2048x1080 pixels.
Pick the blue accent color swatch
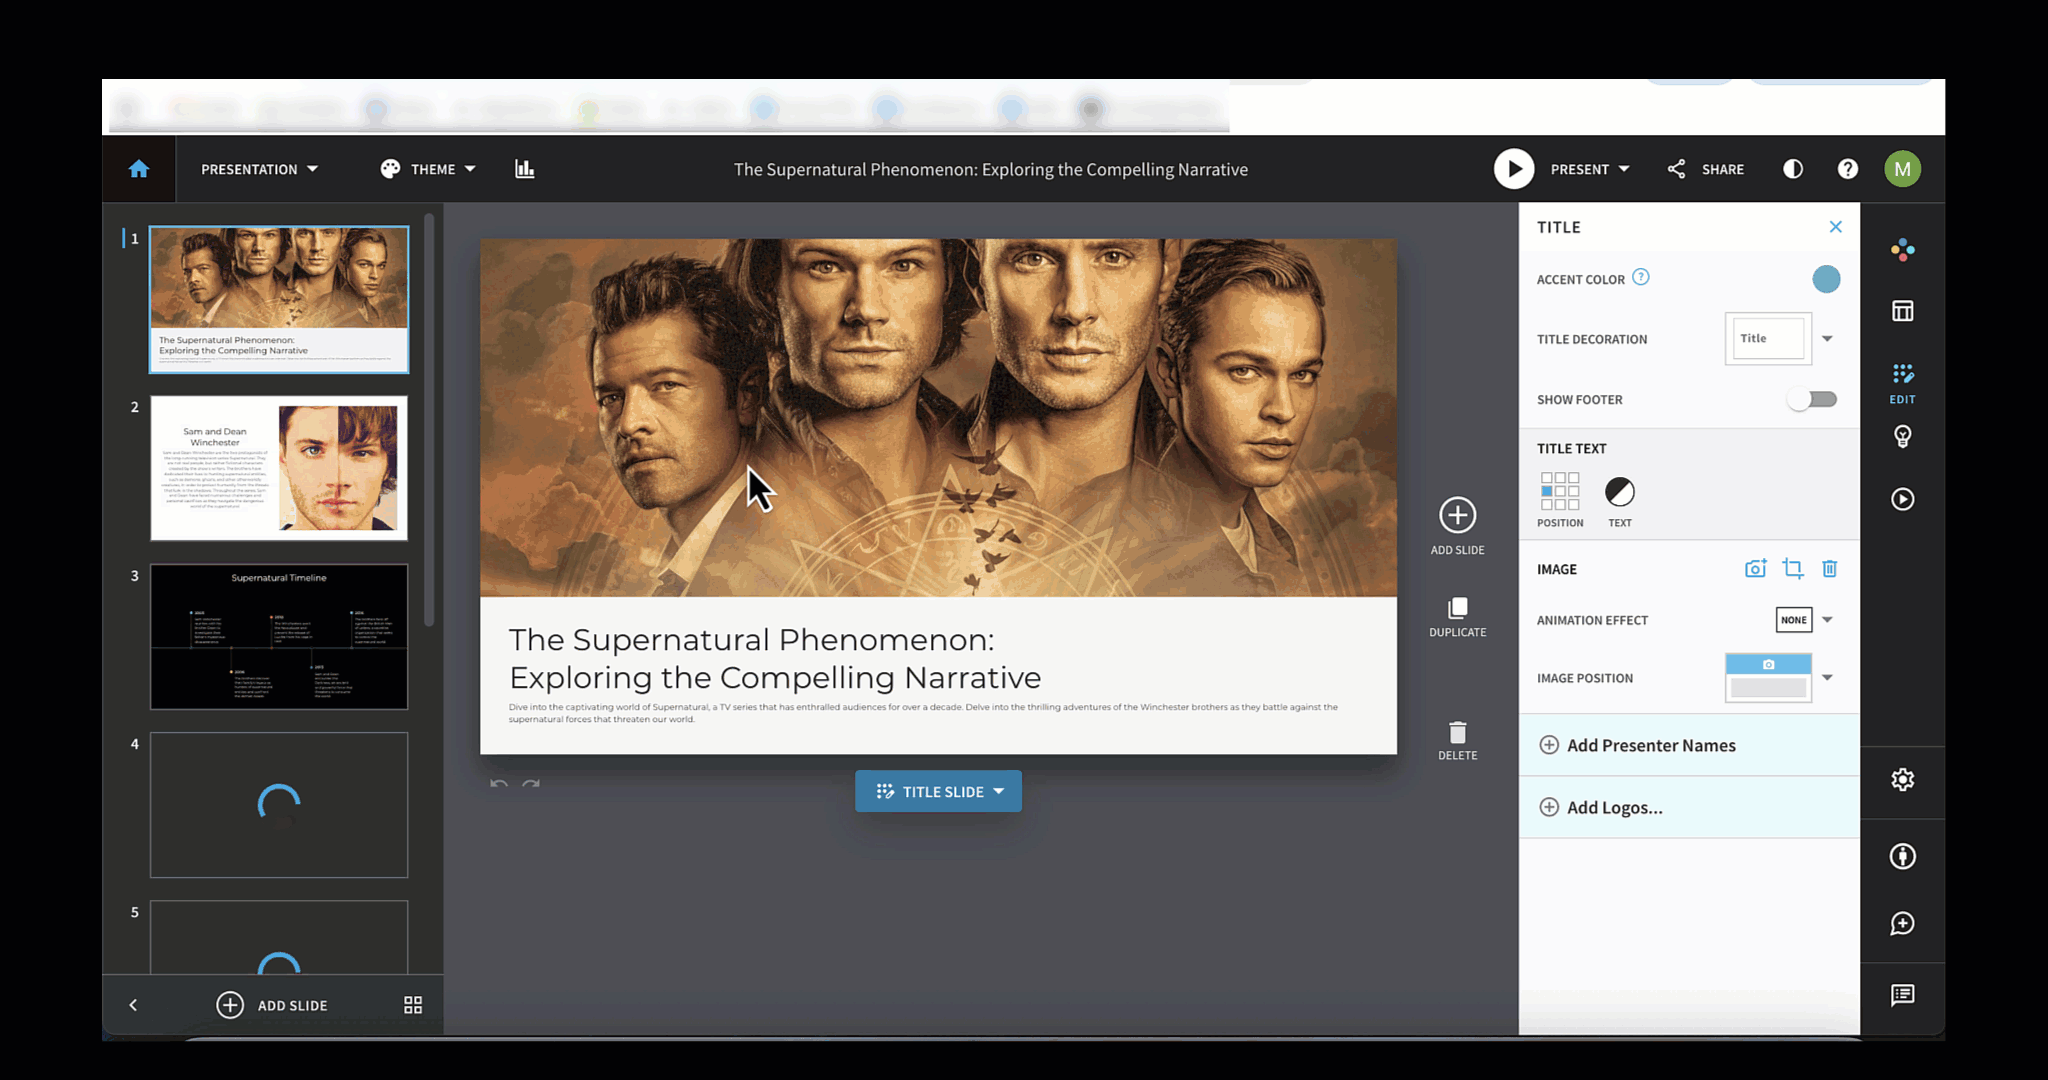click(1826, 279)
